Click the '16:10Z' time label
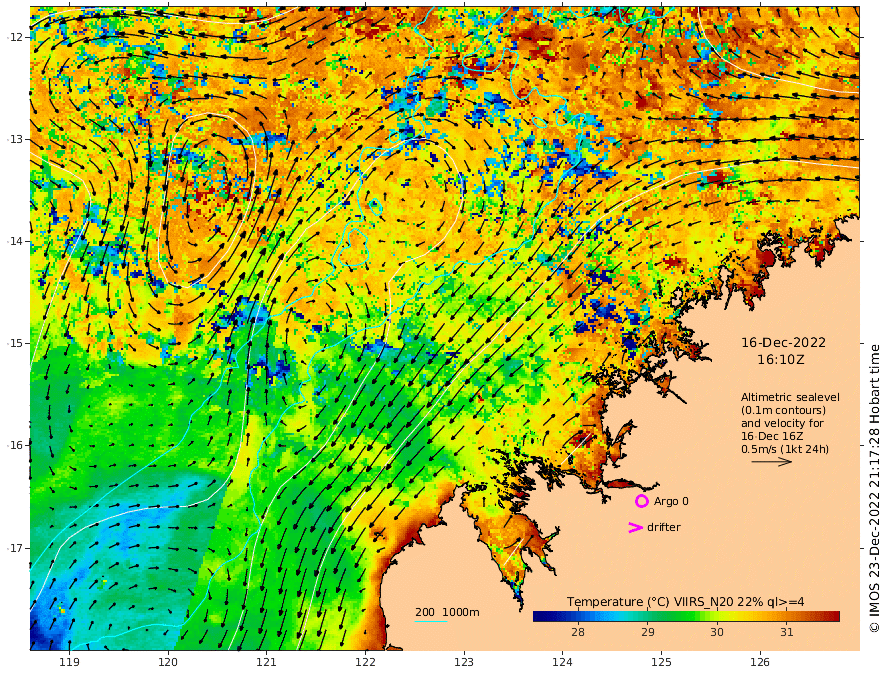Screen dimensions: 880x680 pyautogui.click(x=781, y=360)
